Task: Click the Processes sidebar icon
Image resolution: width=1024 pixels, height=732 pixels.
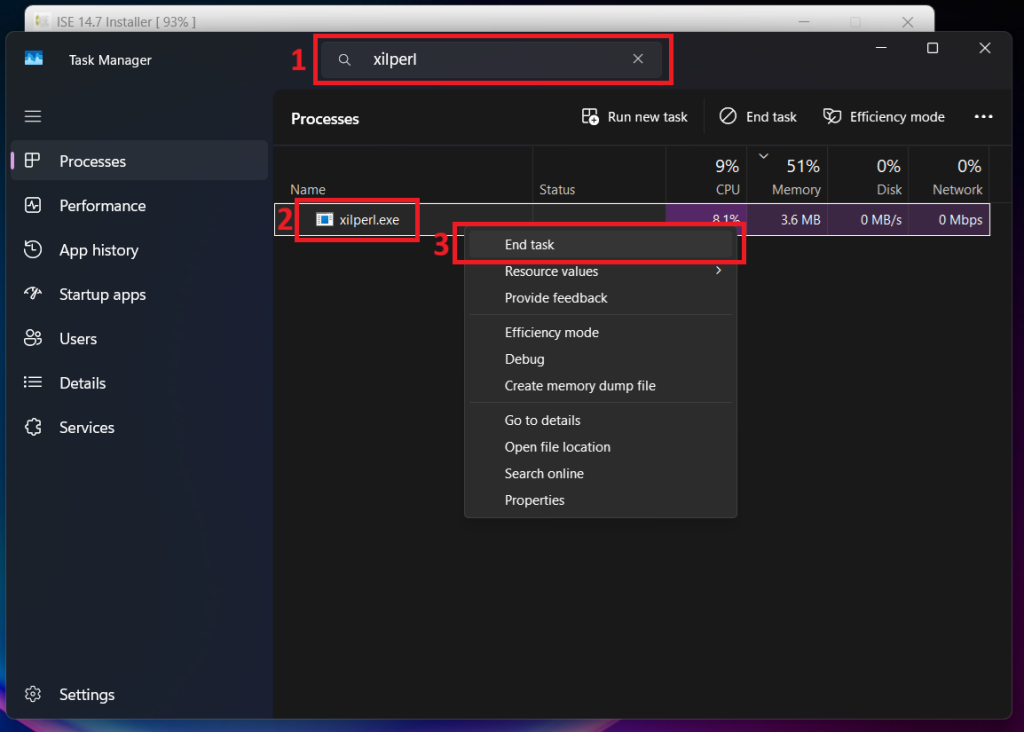Action: [x=33, y=161]
